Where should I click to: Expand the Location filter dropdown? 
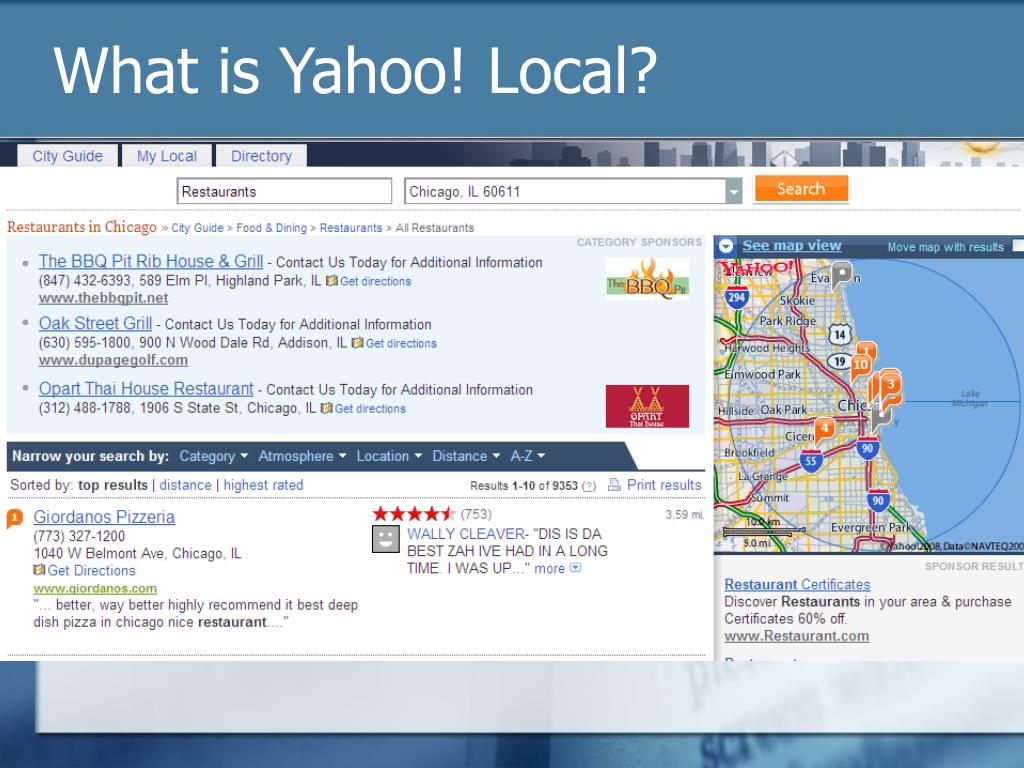coord(389,456)
